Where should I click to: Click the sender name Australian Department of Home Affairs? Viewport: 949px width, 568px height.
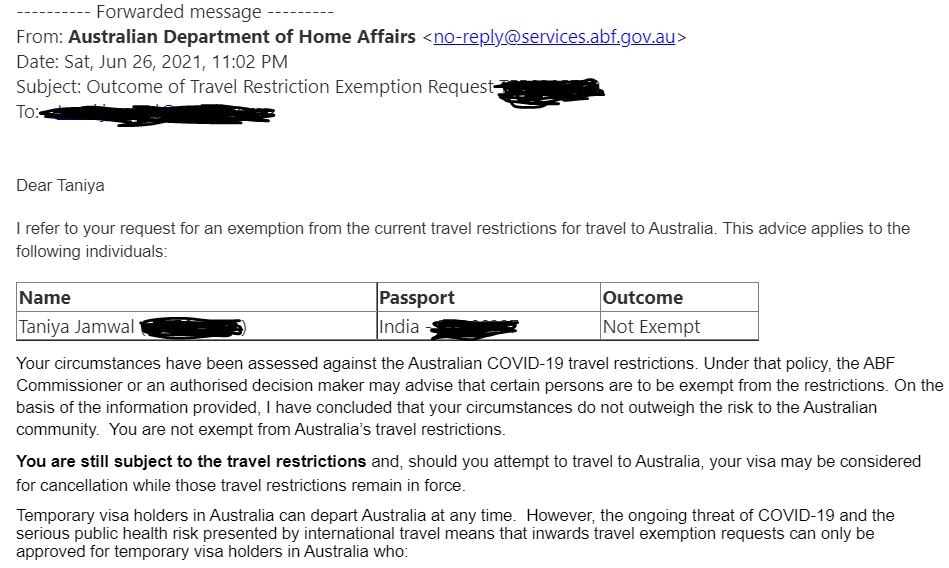tap(241, 38)
